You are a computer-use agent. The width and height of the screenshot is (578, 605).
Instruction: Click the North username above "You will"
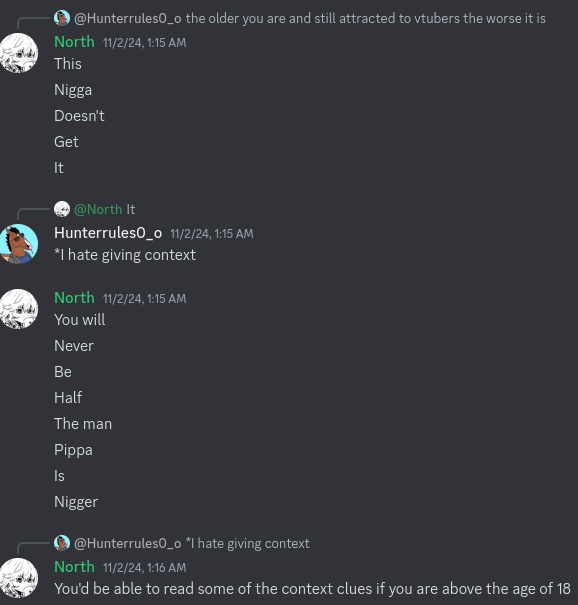tap(74, 298)
